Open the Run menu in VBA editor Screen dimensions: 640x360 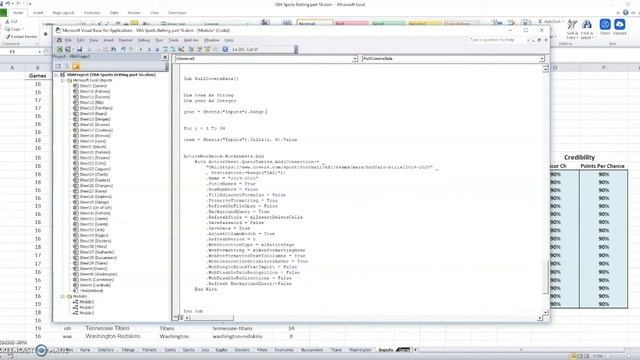pos(159,40)
